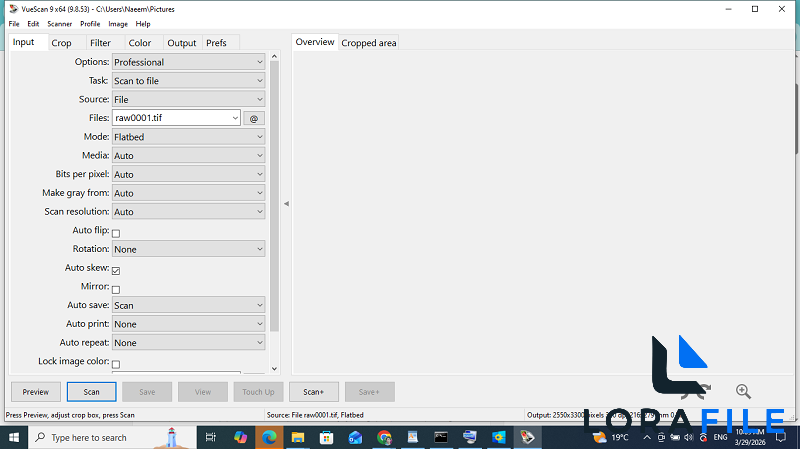Click the Scan+ button
Screen dimensions: 800x449
click(314, 392)
